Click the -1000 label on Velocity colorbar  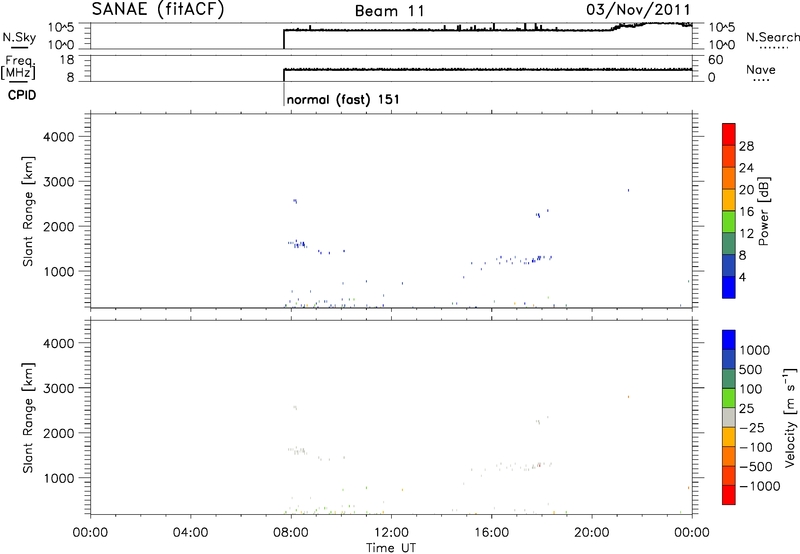760,486
